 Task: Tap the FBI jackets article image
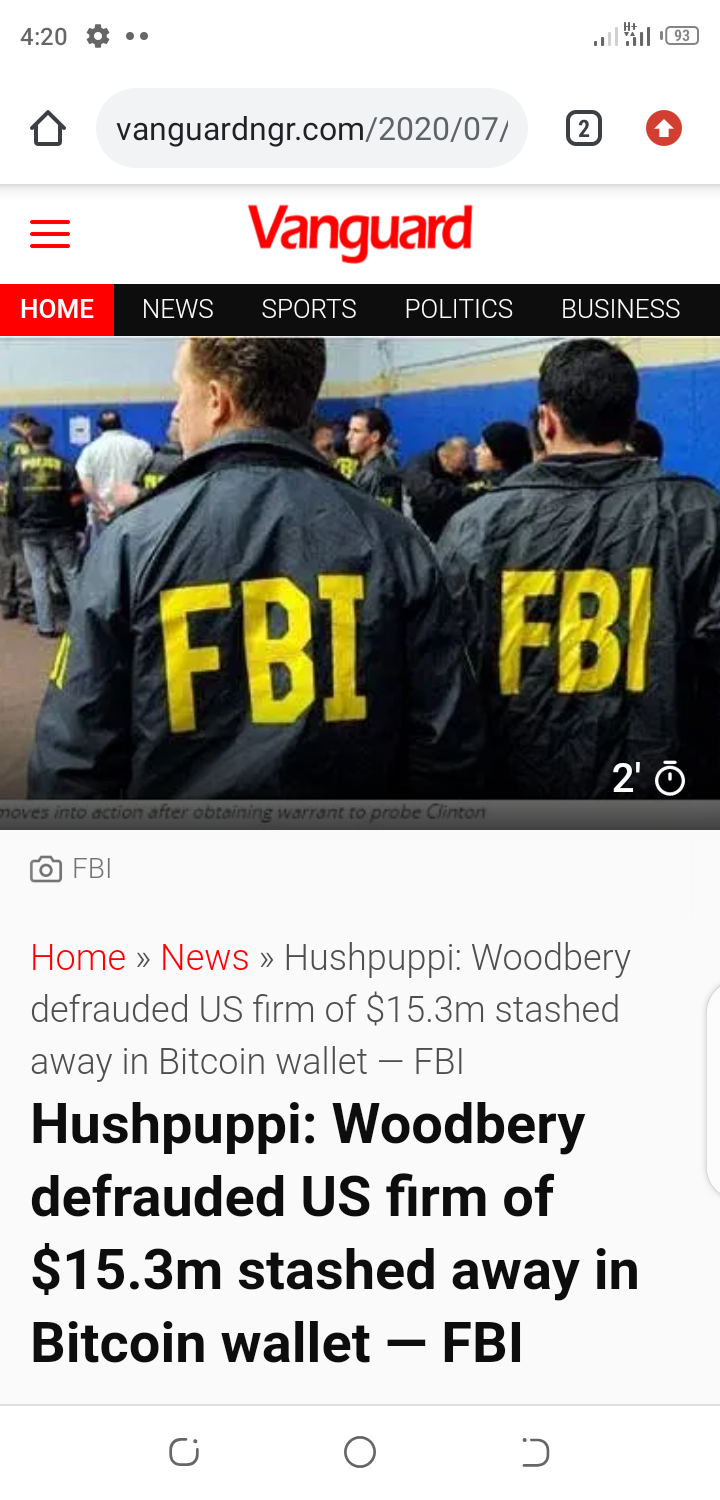[360, 568]
